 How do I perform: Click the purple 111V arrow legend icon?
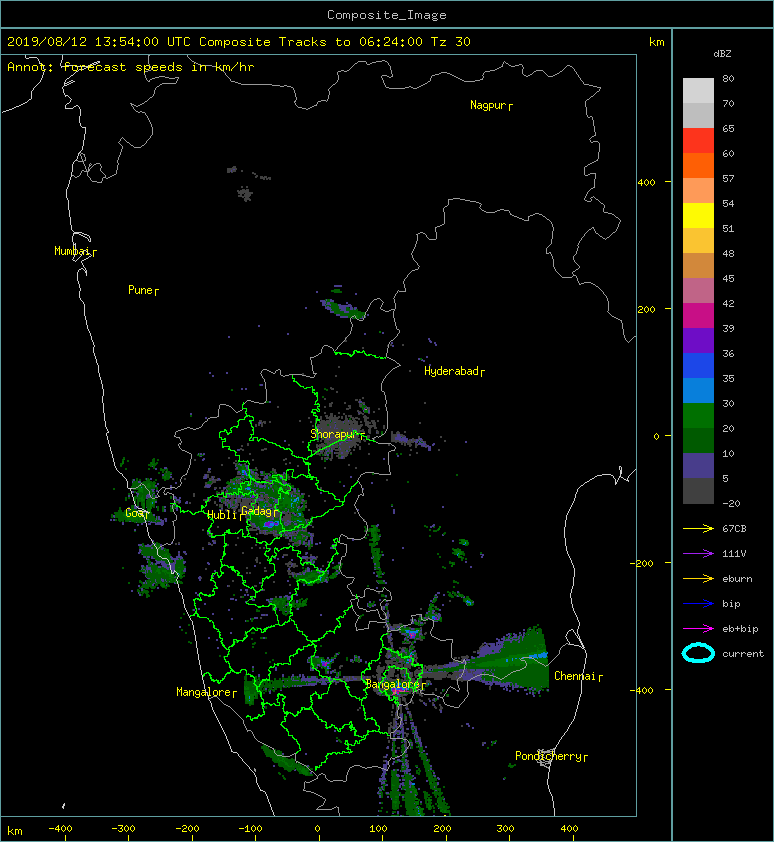[698, 554]
